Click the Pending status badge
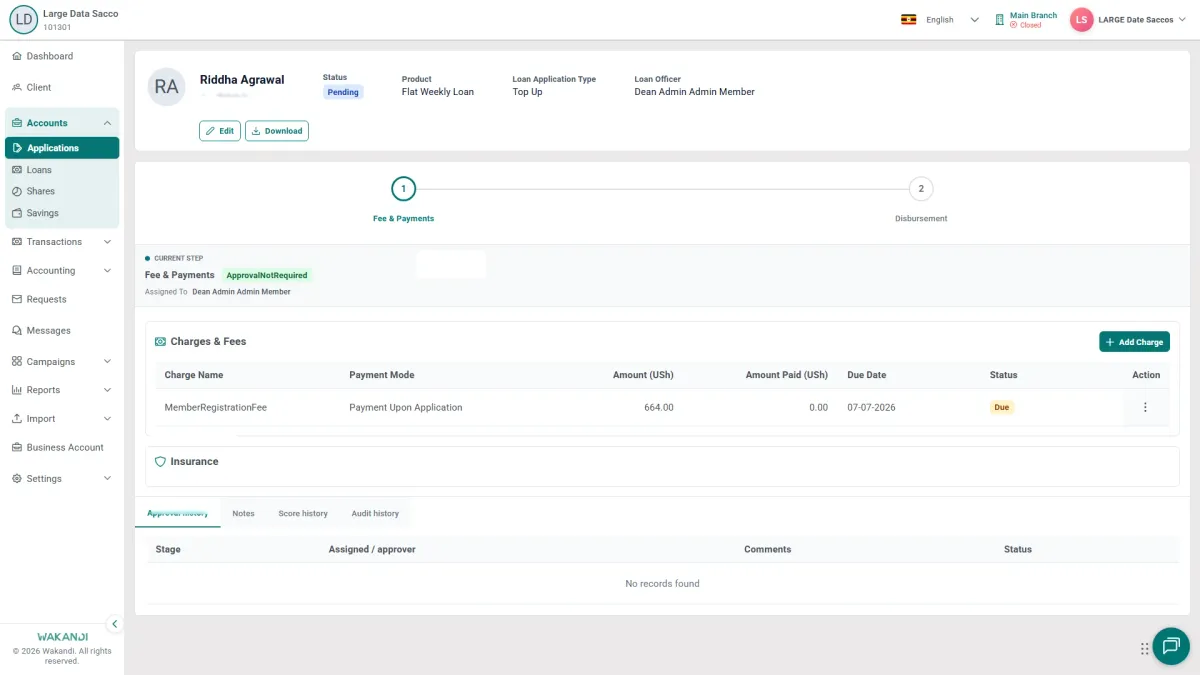1200x675 pixels. [343, 92]
